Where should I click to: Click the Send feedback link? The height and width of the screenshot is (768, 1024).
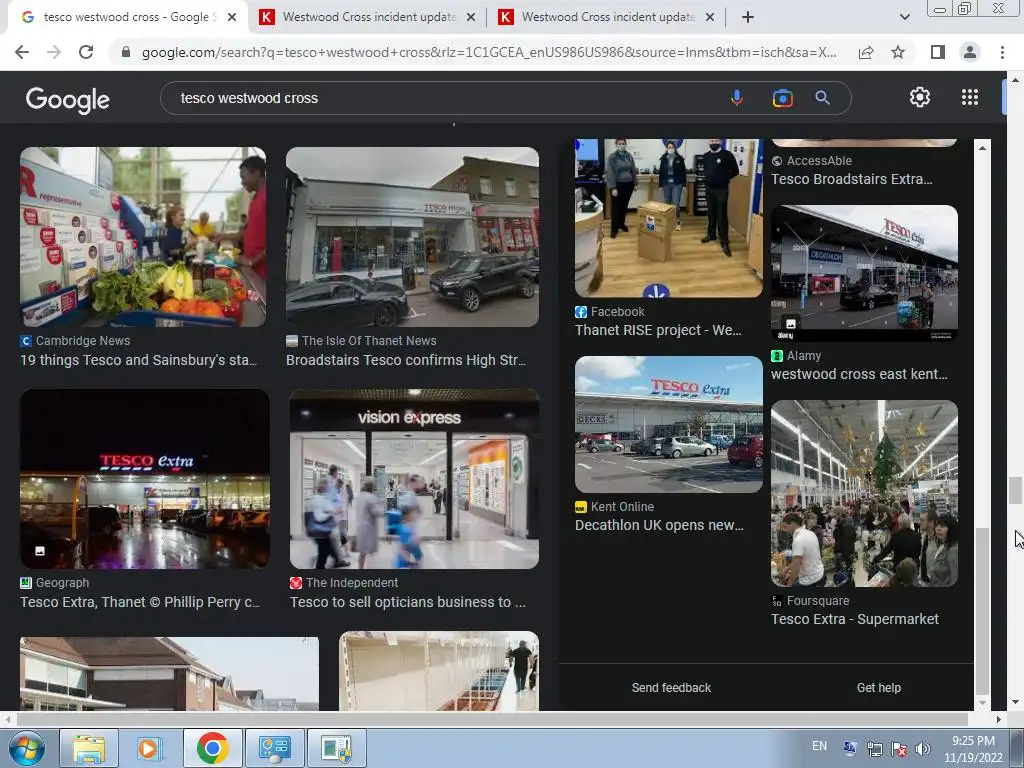(671, 688)
